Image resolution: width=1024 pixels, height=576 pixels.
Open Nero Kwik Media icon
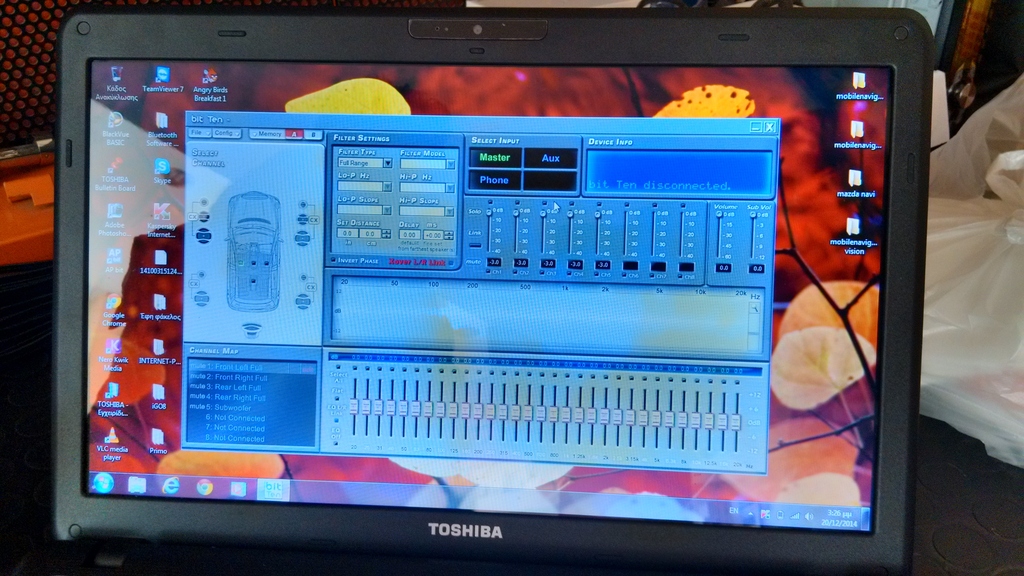coord(113,355)
